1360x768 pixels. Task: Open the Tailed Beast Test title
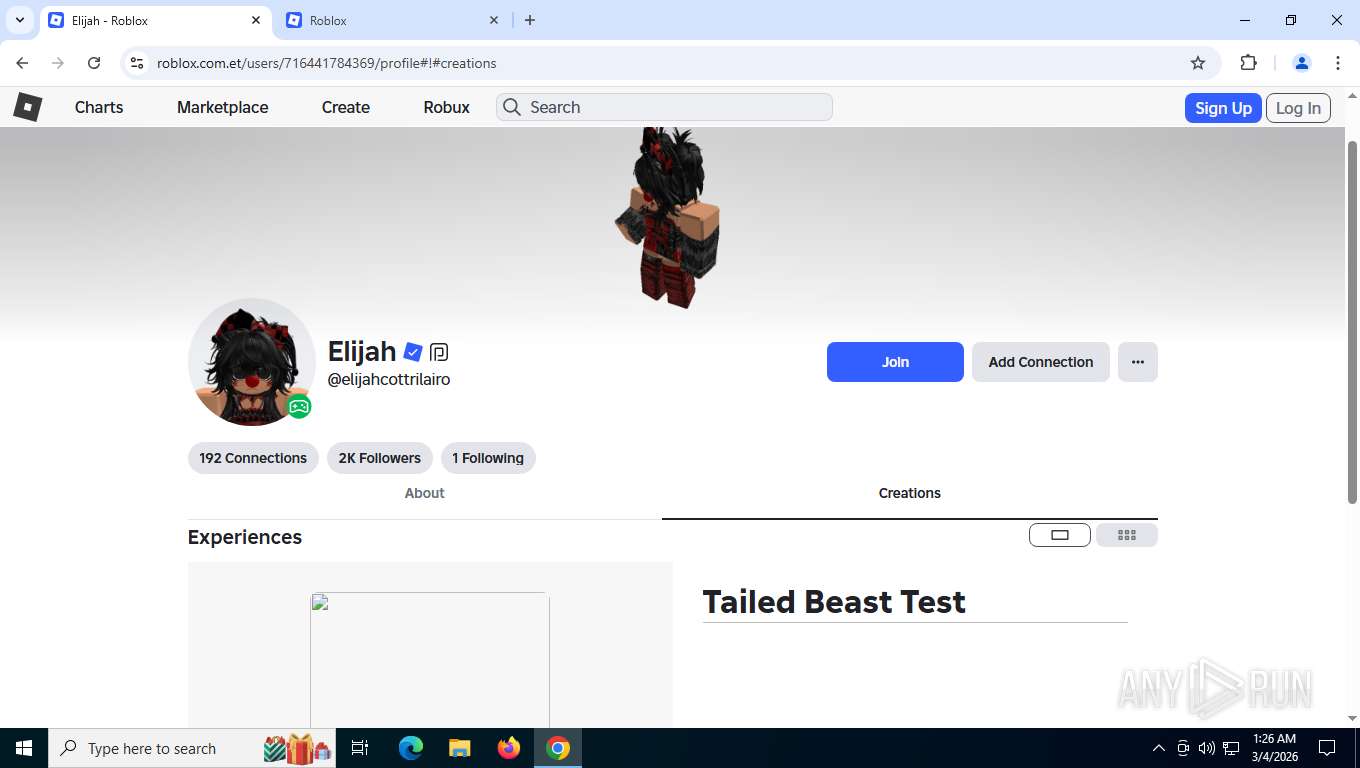834,602
